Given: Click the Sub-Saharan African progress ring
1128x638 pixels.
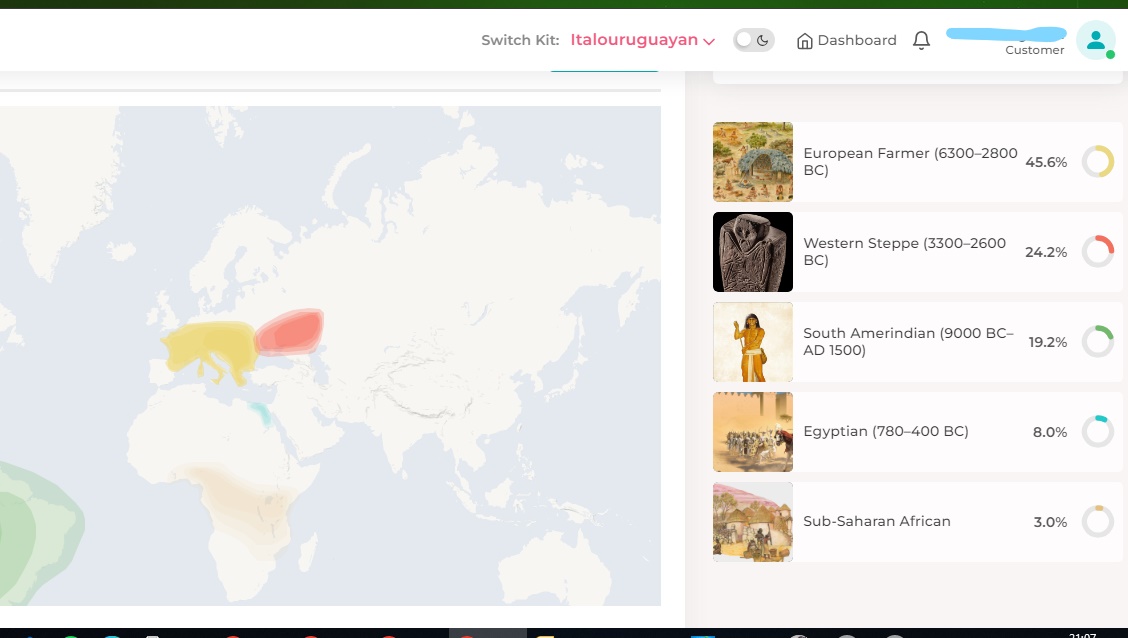Looking at the screenshot, I should pos(1098,521).
